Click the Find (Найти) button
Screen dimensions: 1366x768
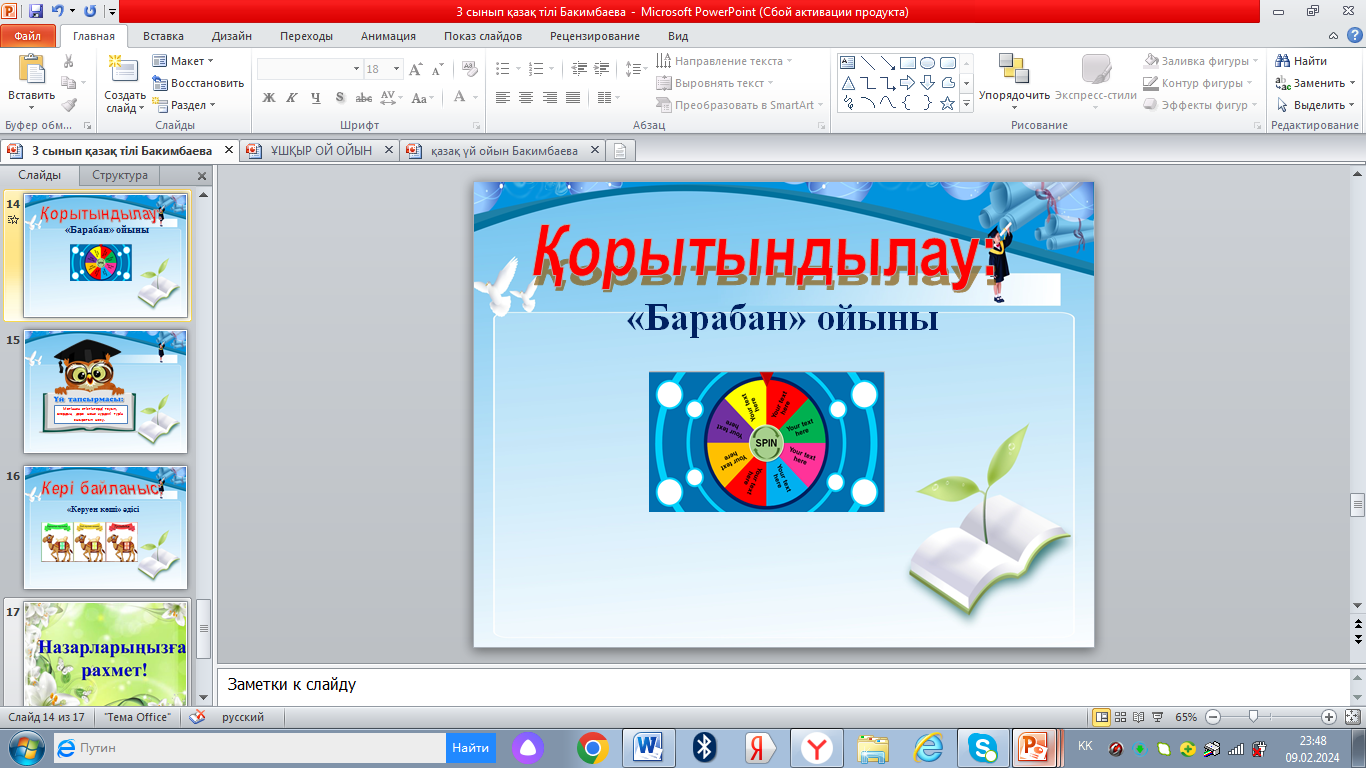coord(1301,61)
